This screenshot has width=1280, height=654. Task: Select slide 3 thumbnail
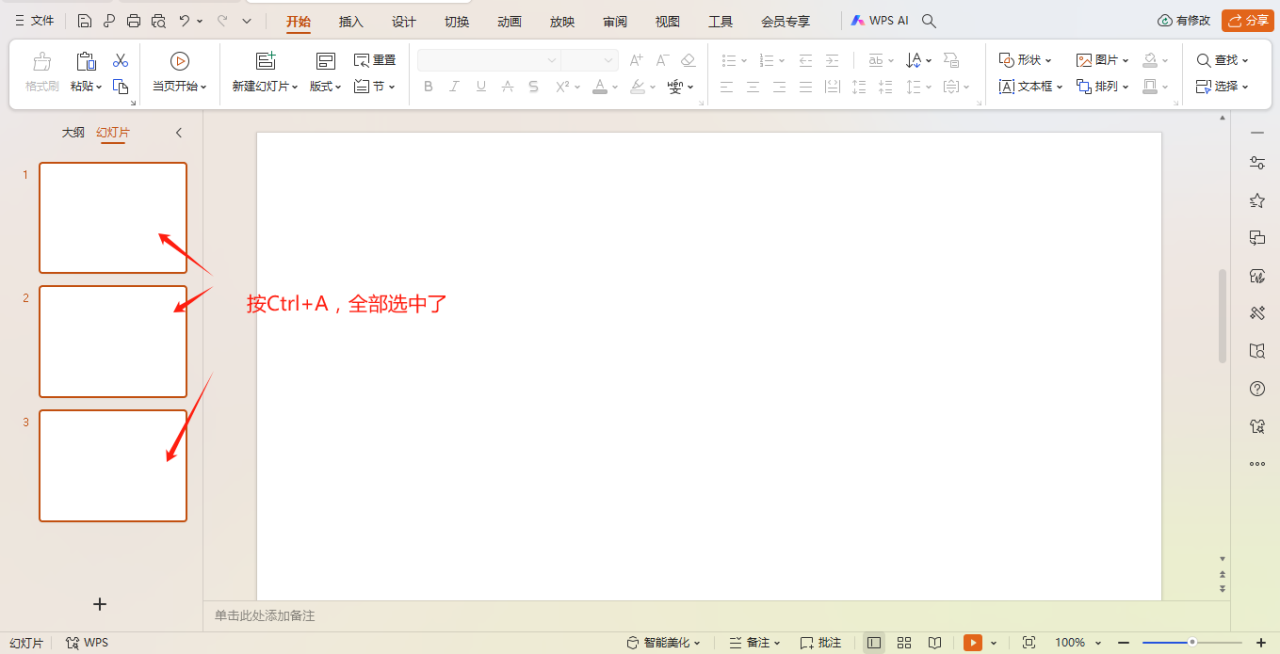[x=112, y=465]
